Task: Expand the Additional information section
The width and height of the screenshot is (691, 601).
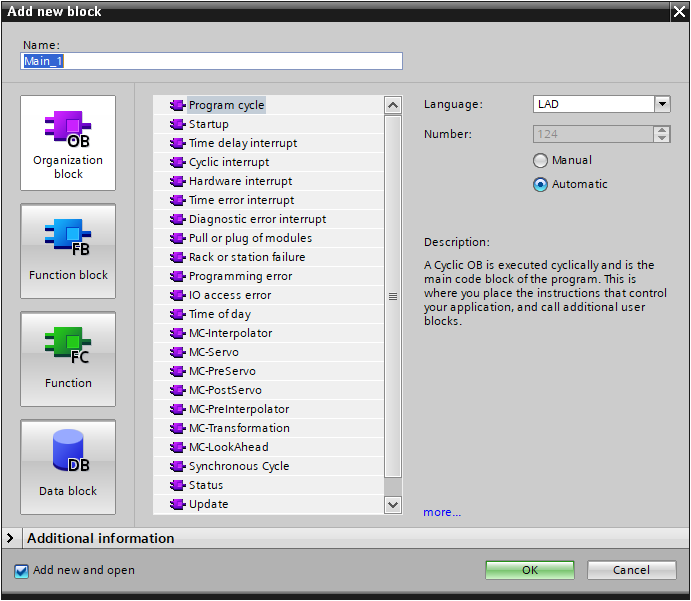Action: (10, 538)
